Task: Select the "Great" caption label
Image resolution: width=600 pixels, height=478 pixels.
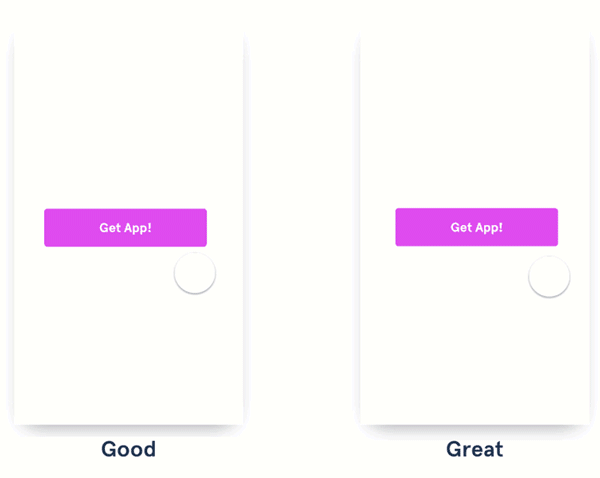Action: pyautogui.click(x=474, y=449)
